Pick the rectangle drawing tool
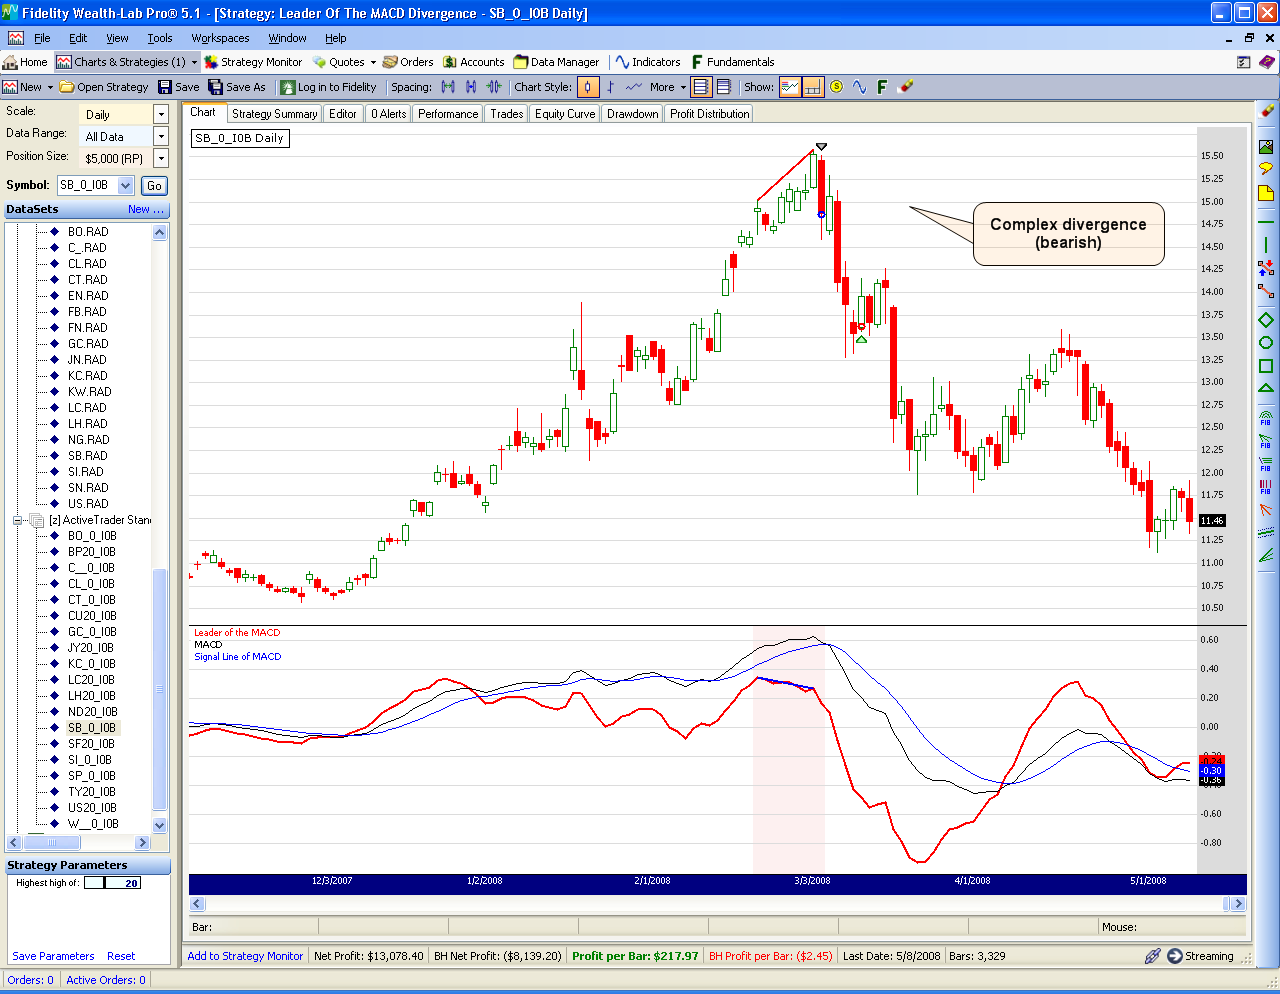 1266,366
